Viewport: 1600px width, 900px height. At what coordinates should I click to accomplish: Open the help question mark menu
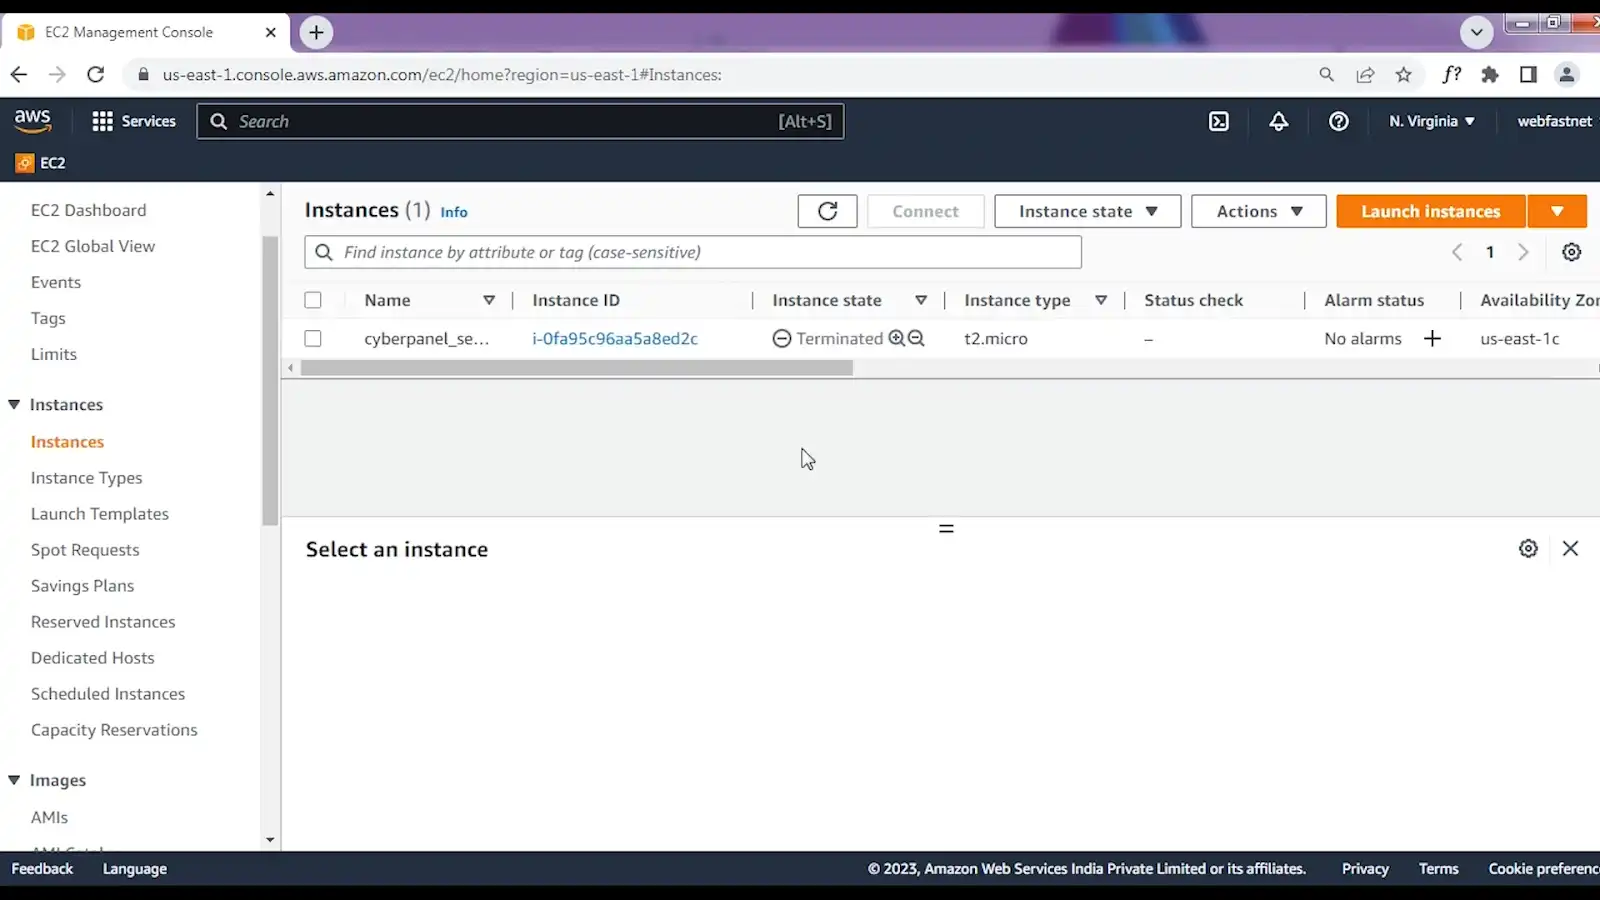click(x=1338, y=121)
